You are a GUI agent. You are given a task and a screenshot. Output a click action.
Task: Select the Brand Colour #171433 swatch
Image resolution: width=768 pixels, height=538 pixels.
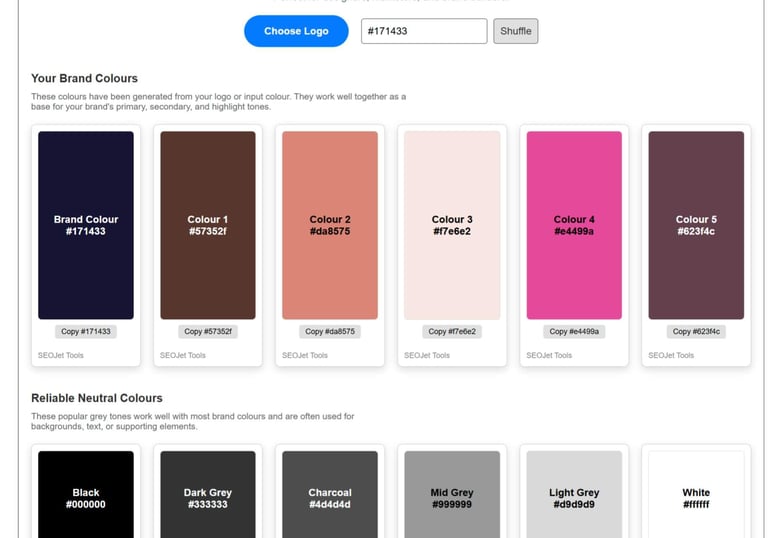point(86,225)
